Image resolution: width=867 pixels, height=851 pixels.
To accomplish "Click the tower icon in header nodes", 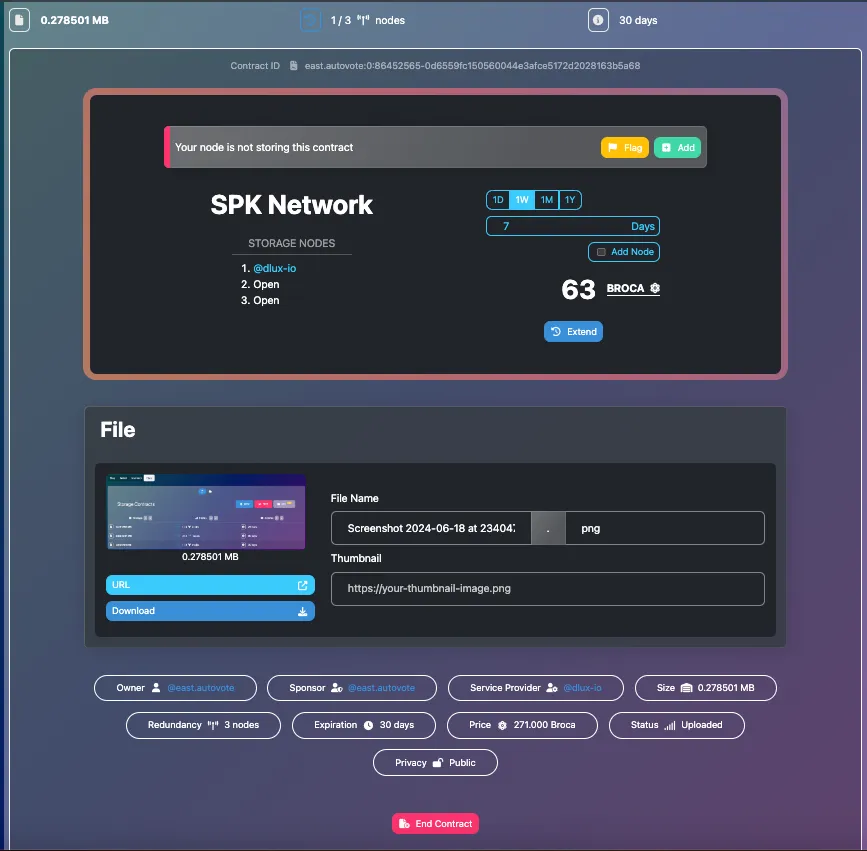I will coord(363,20).
